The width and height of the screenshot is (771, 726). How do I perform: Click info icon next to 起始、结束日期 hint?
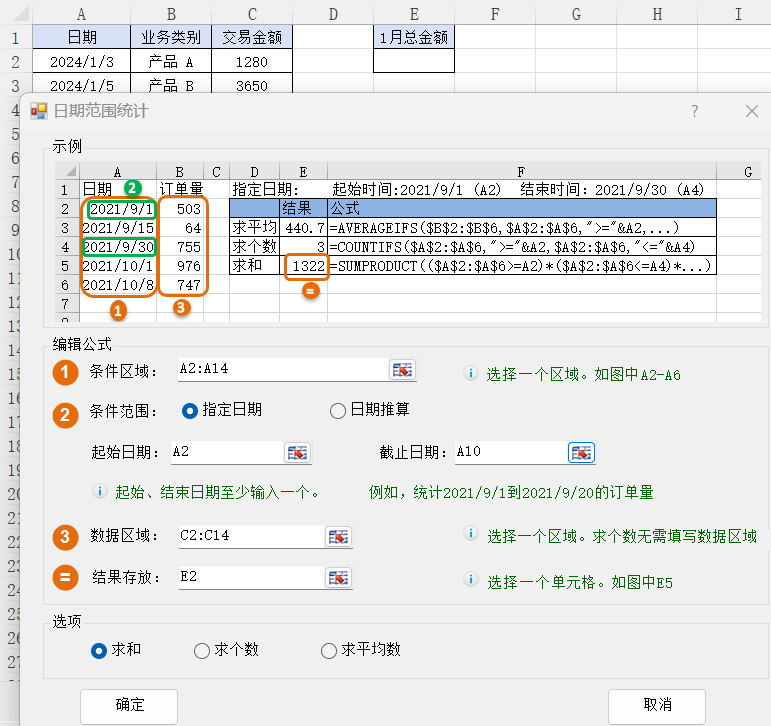pyautogui.click(x=99, y=492)
